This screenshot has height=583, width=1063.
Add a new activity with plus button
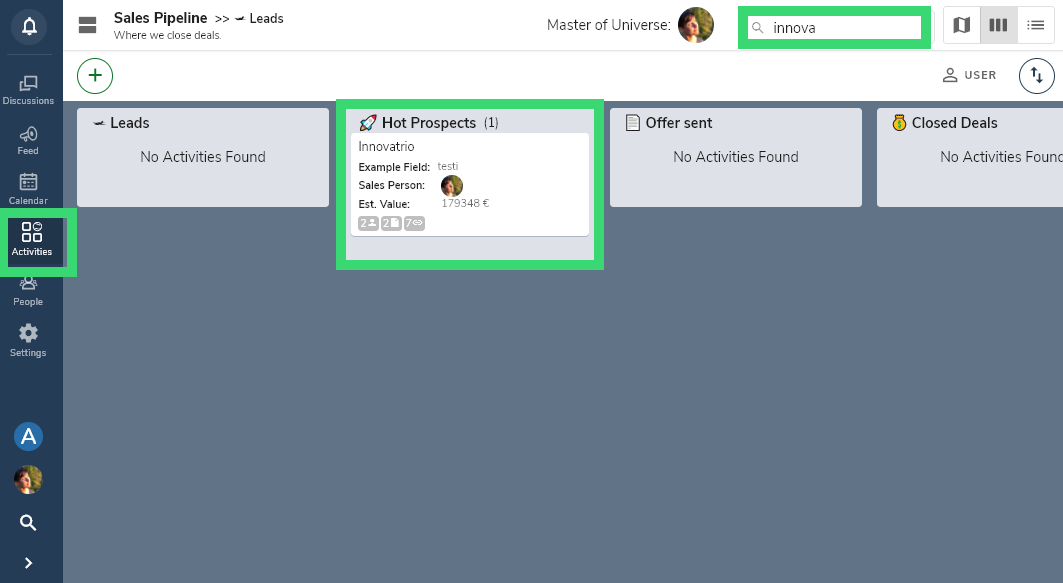(x=95, y=76)
